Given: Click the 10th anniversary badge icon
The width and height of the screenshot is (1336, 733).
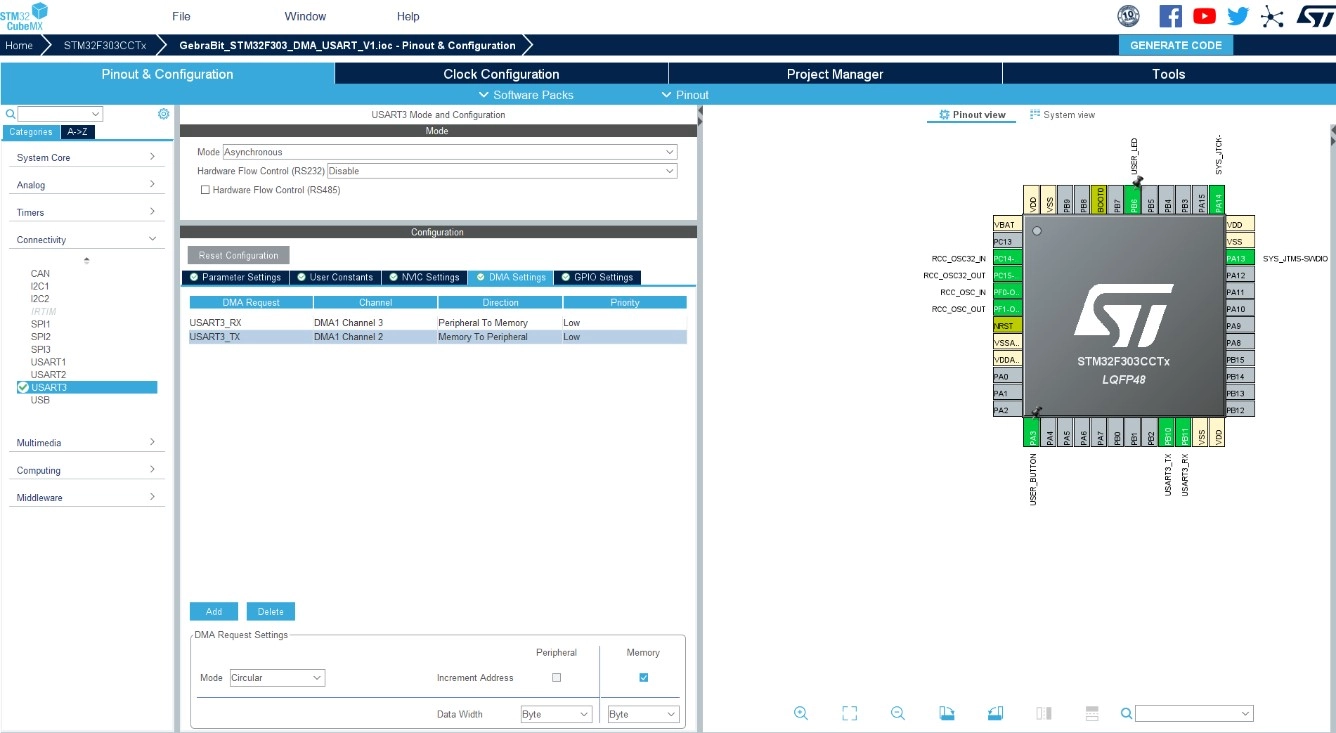Looking at the screenshot, I should point(1128,16).
